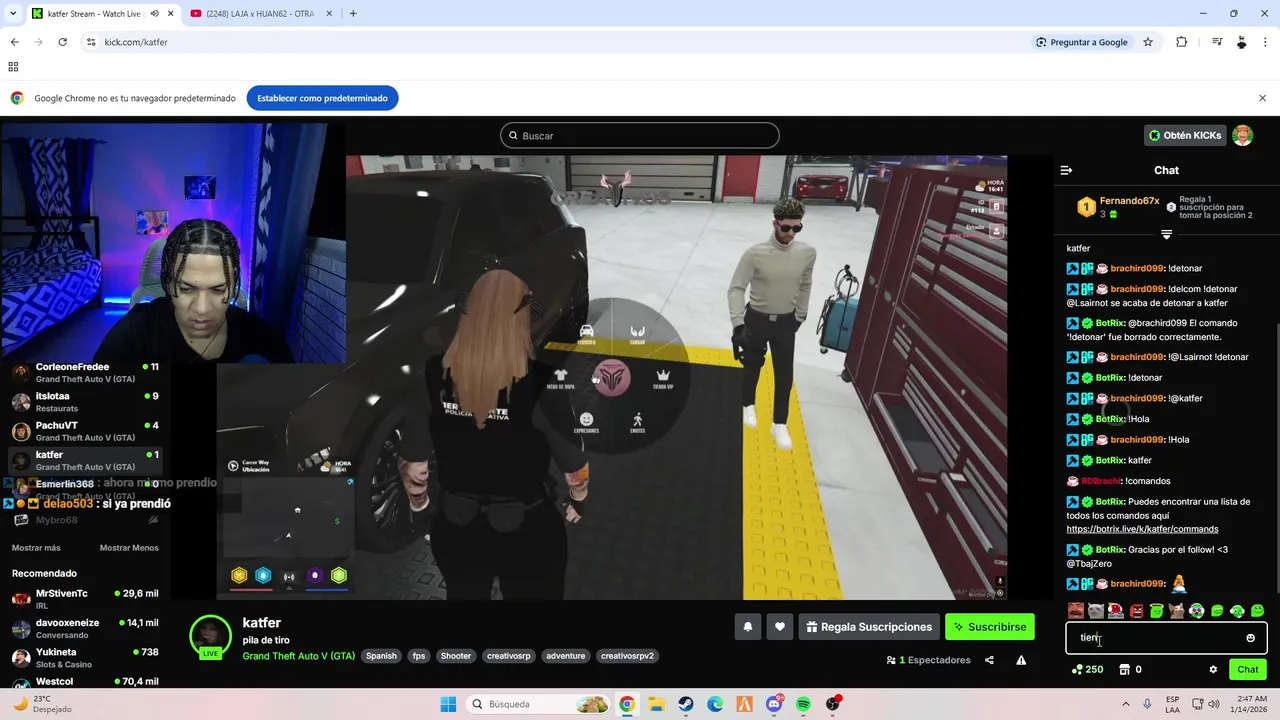Open the botrix.live commands link

point(1142,529)
